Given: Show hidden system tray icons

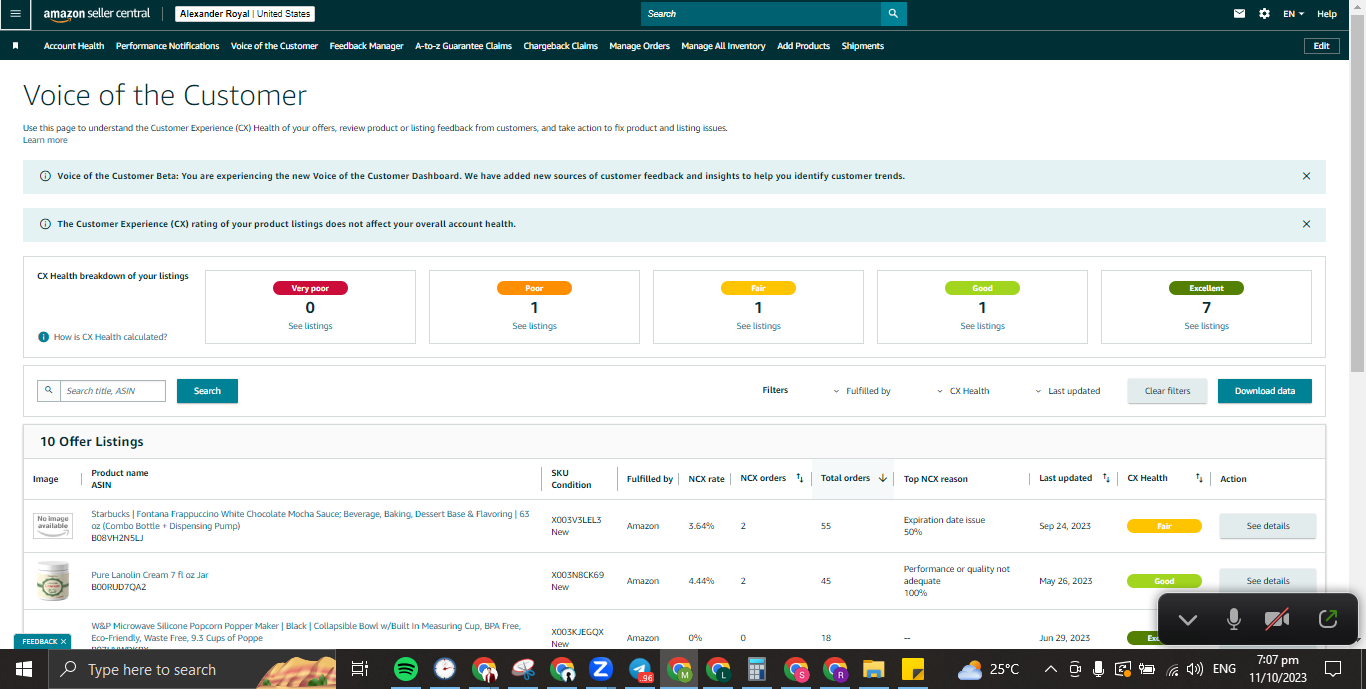Looking at the screenshot, I should [x=1050, y=669].
